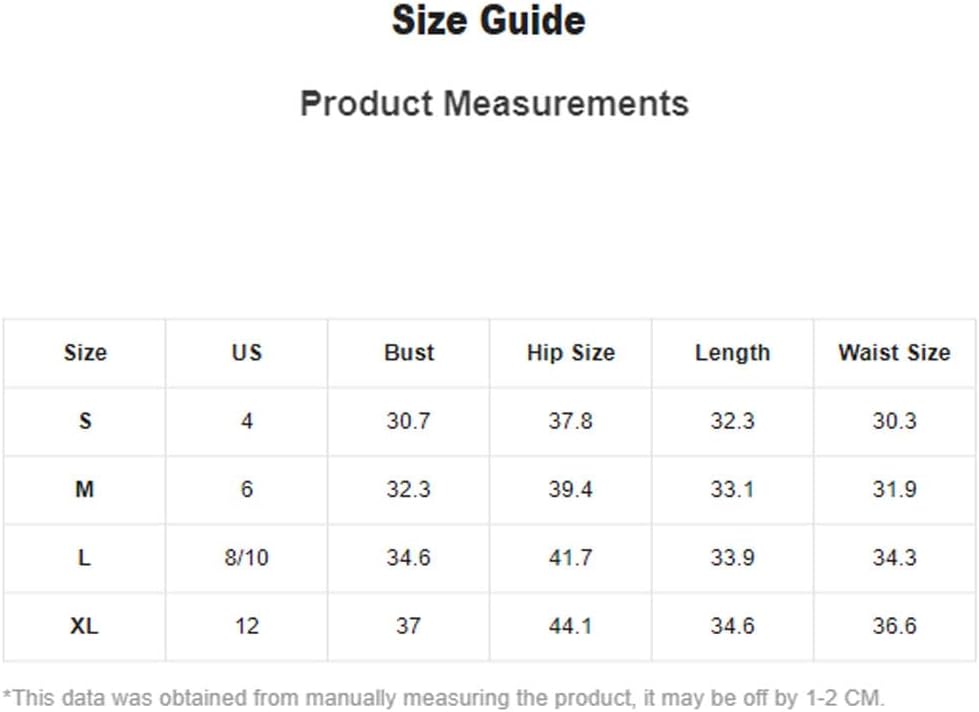This screenshot has width=979, height=712.
Task: Click the XL size row label
Action: click(85, 626)
